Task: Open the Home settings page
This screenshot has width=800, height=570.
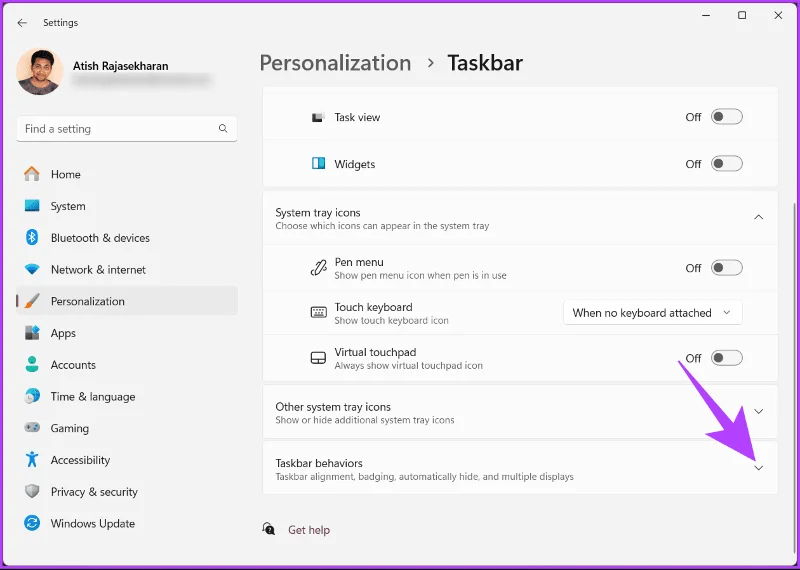Action: [127, 174]
